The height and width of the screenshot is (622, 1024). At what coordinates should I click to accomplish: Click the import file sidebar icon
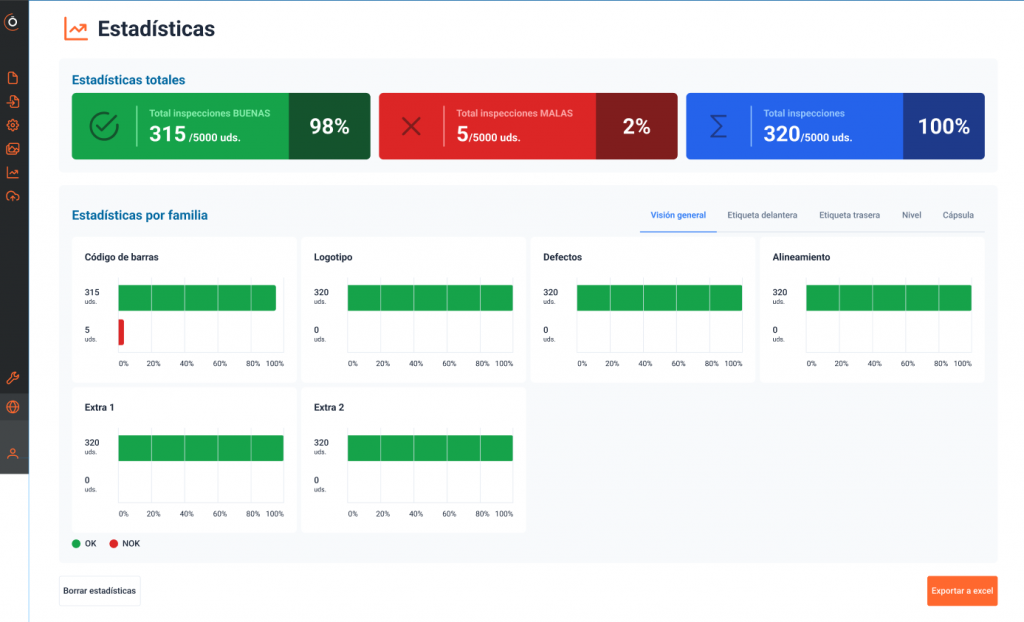tap(13, 102)
